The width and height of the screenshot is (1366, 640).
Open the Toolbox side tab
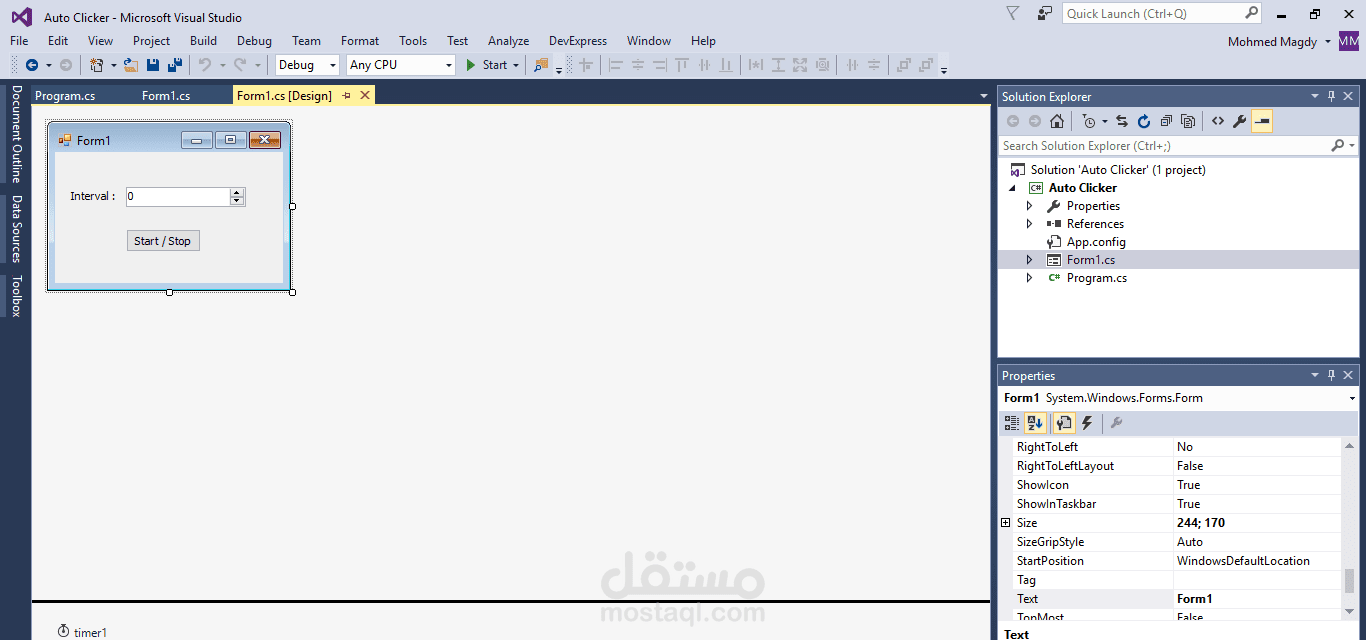coord(16,297)
